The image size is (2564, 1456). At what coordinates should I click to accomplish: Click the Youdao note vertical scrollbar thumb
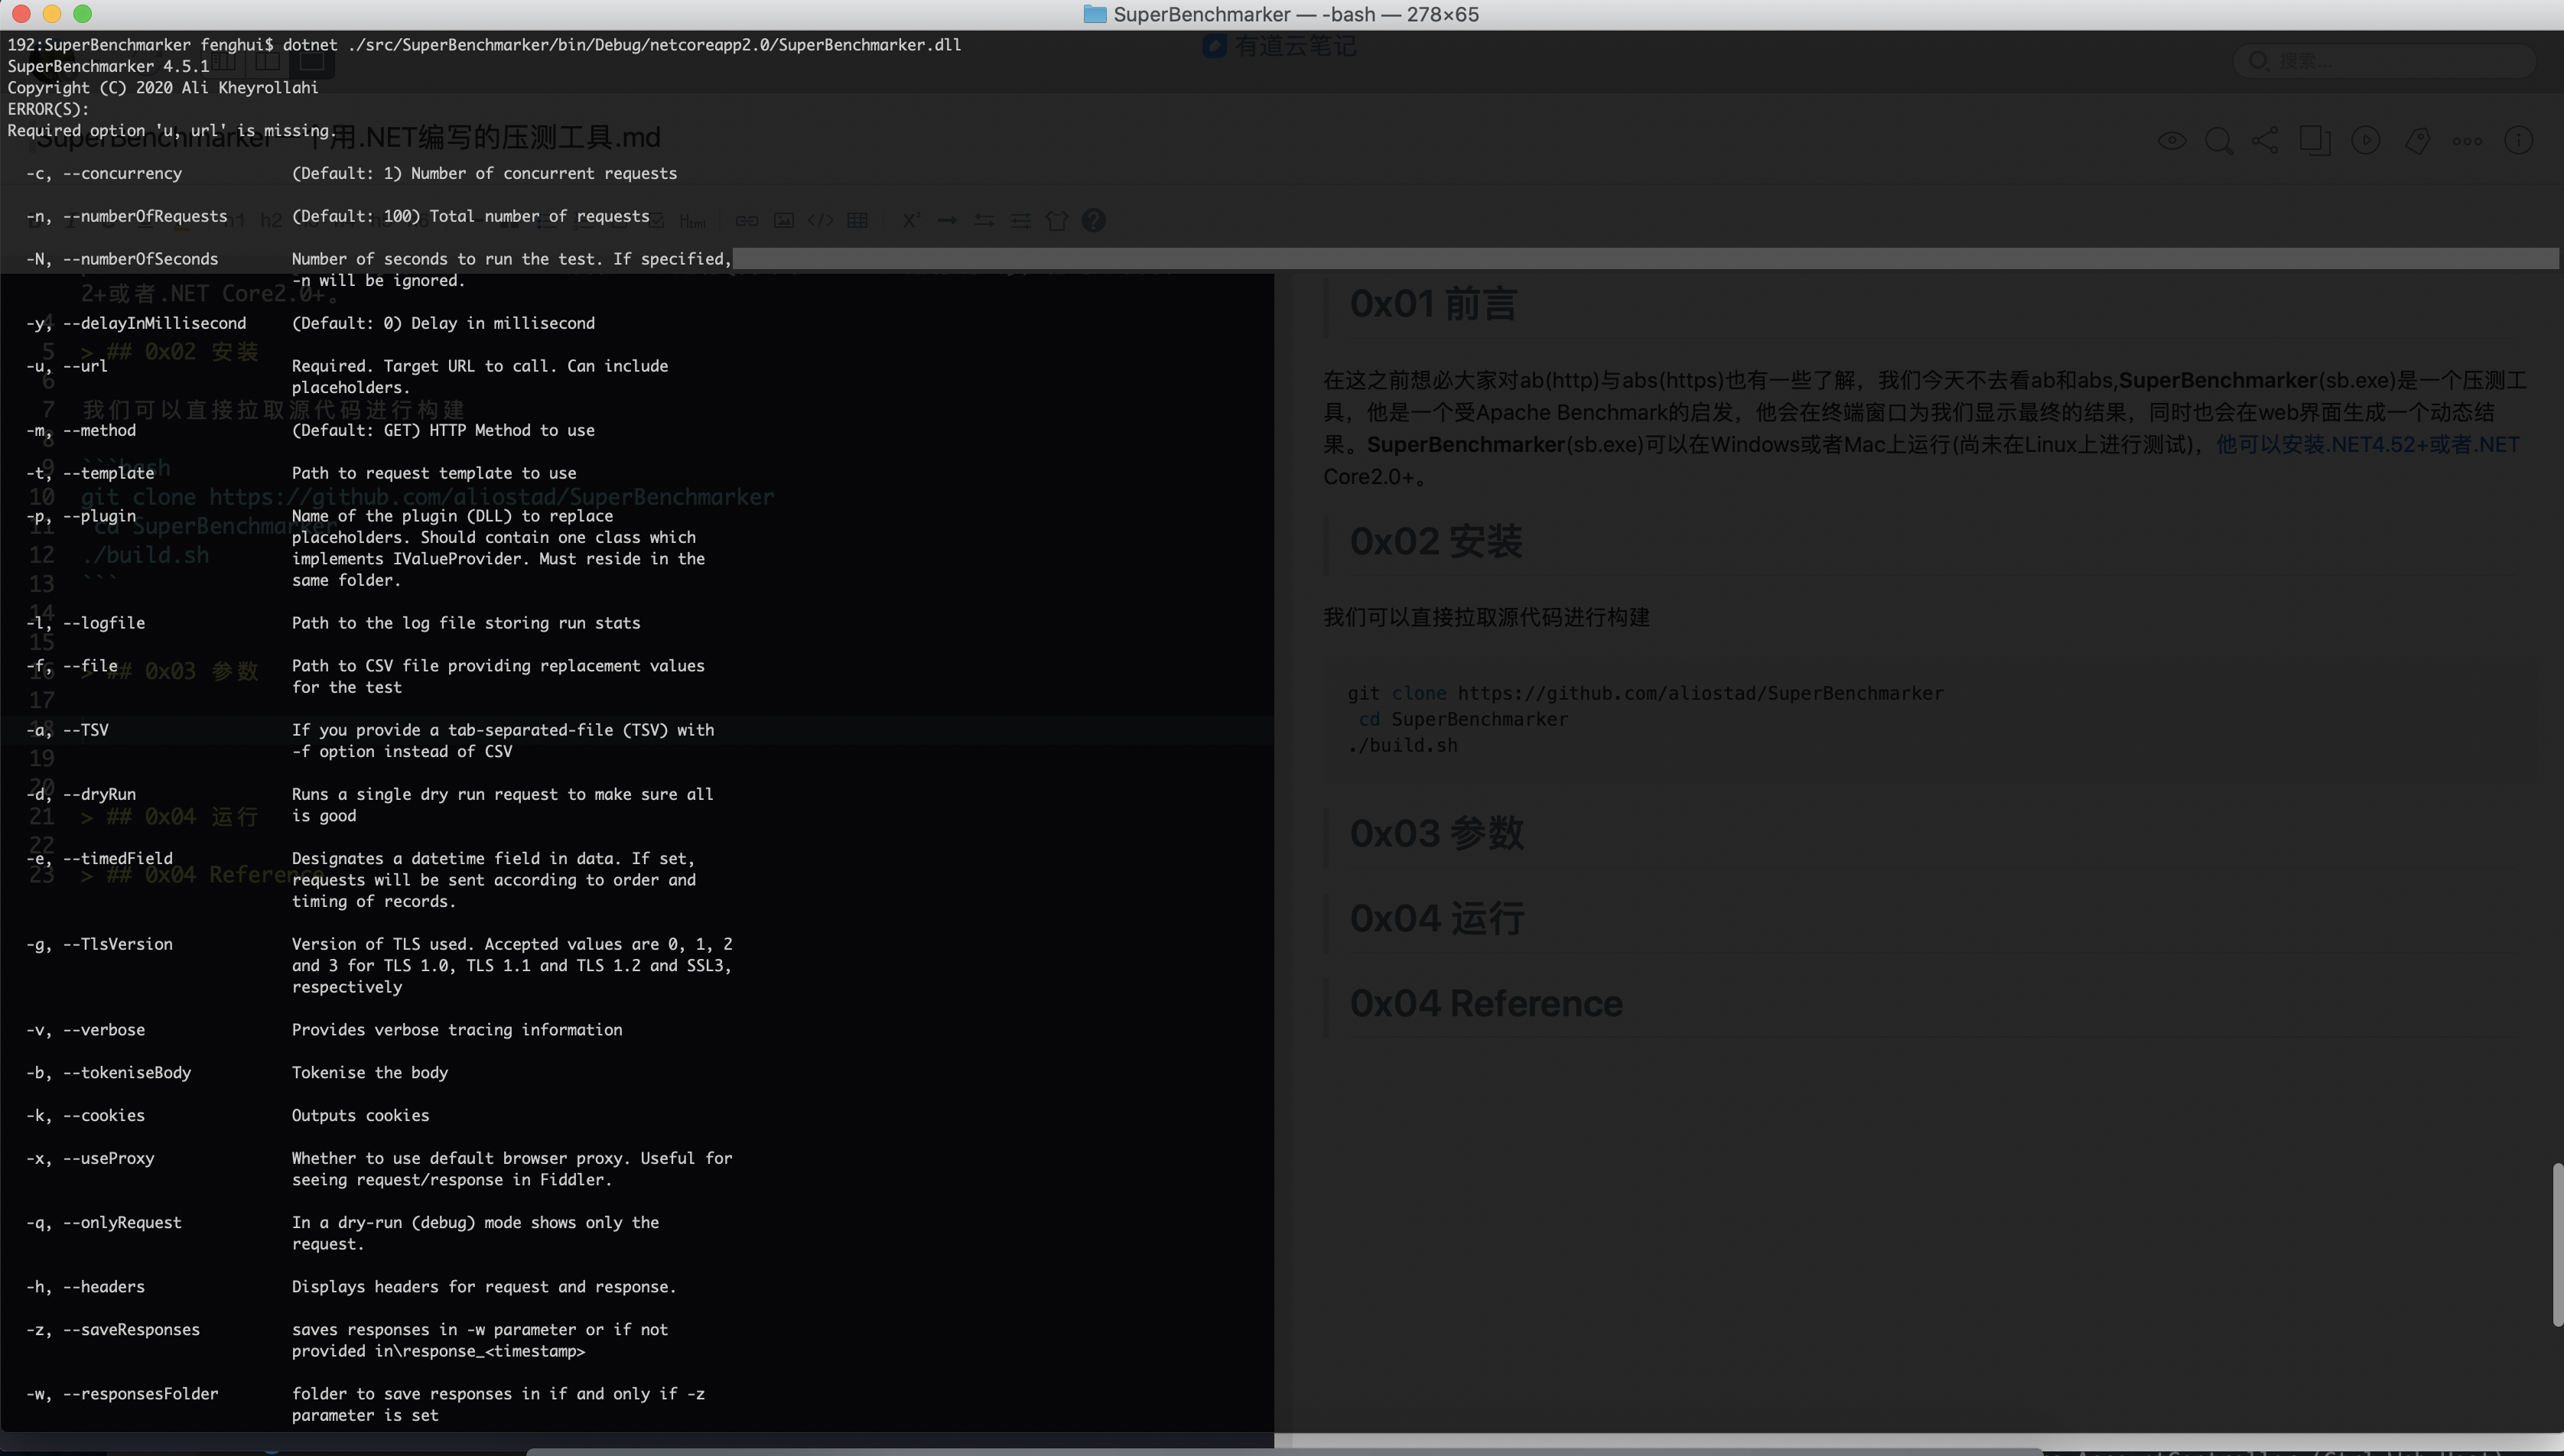[2557, 1245]
